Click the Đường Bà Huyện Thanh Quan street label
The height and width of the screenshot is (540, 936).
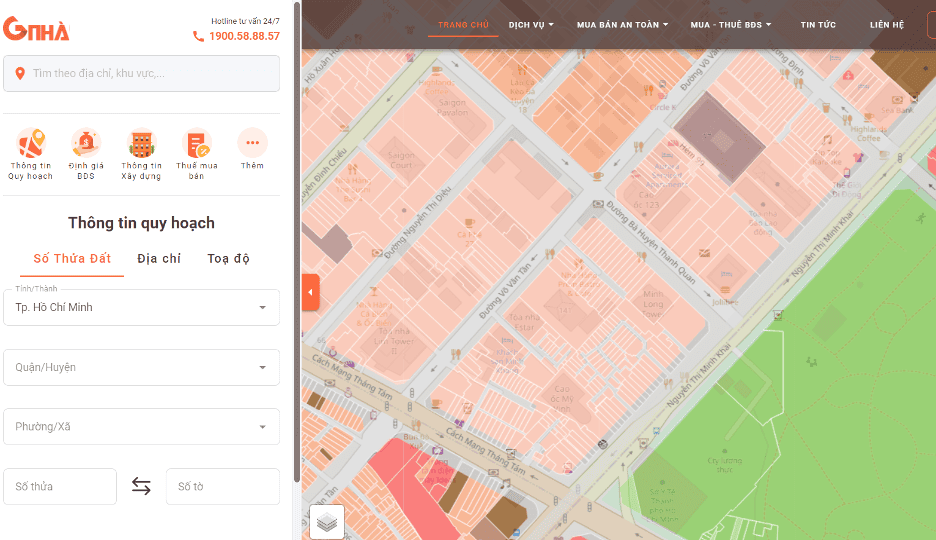pos(651,242)
